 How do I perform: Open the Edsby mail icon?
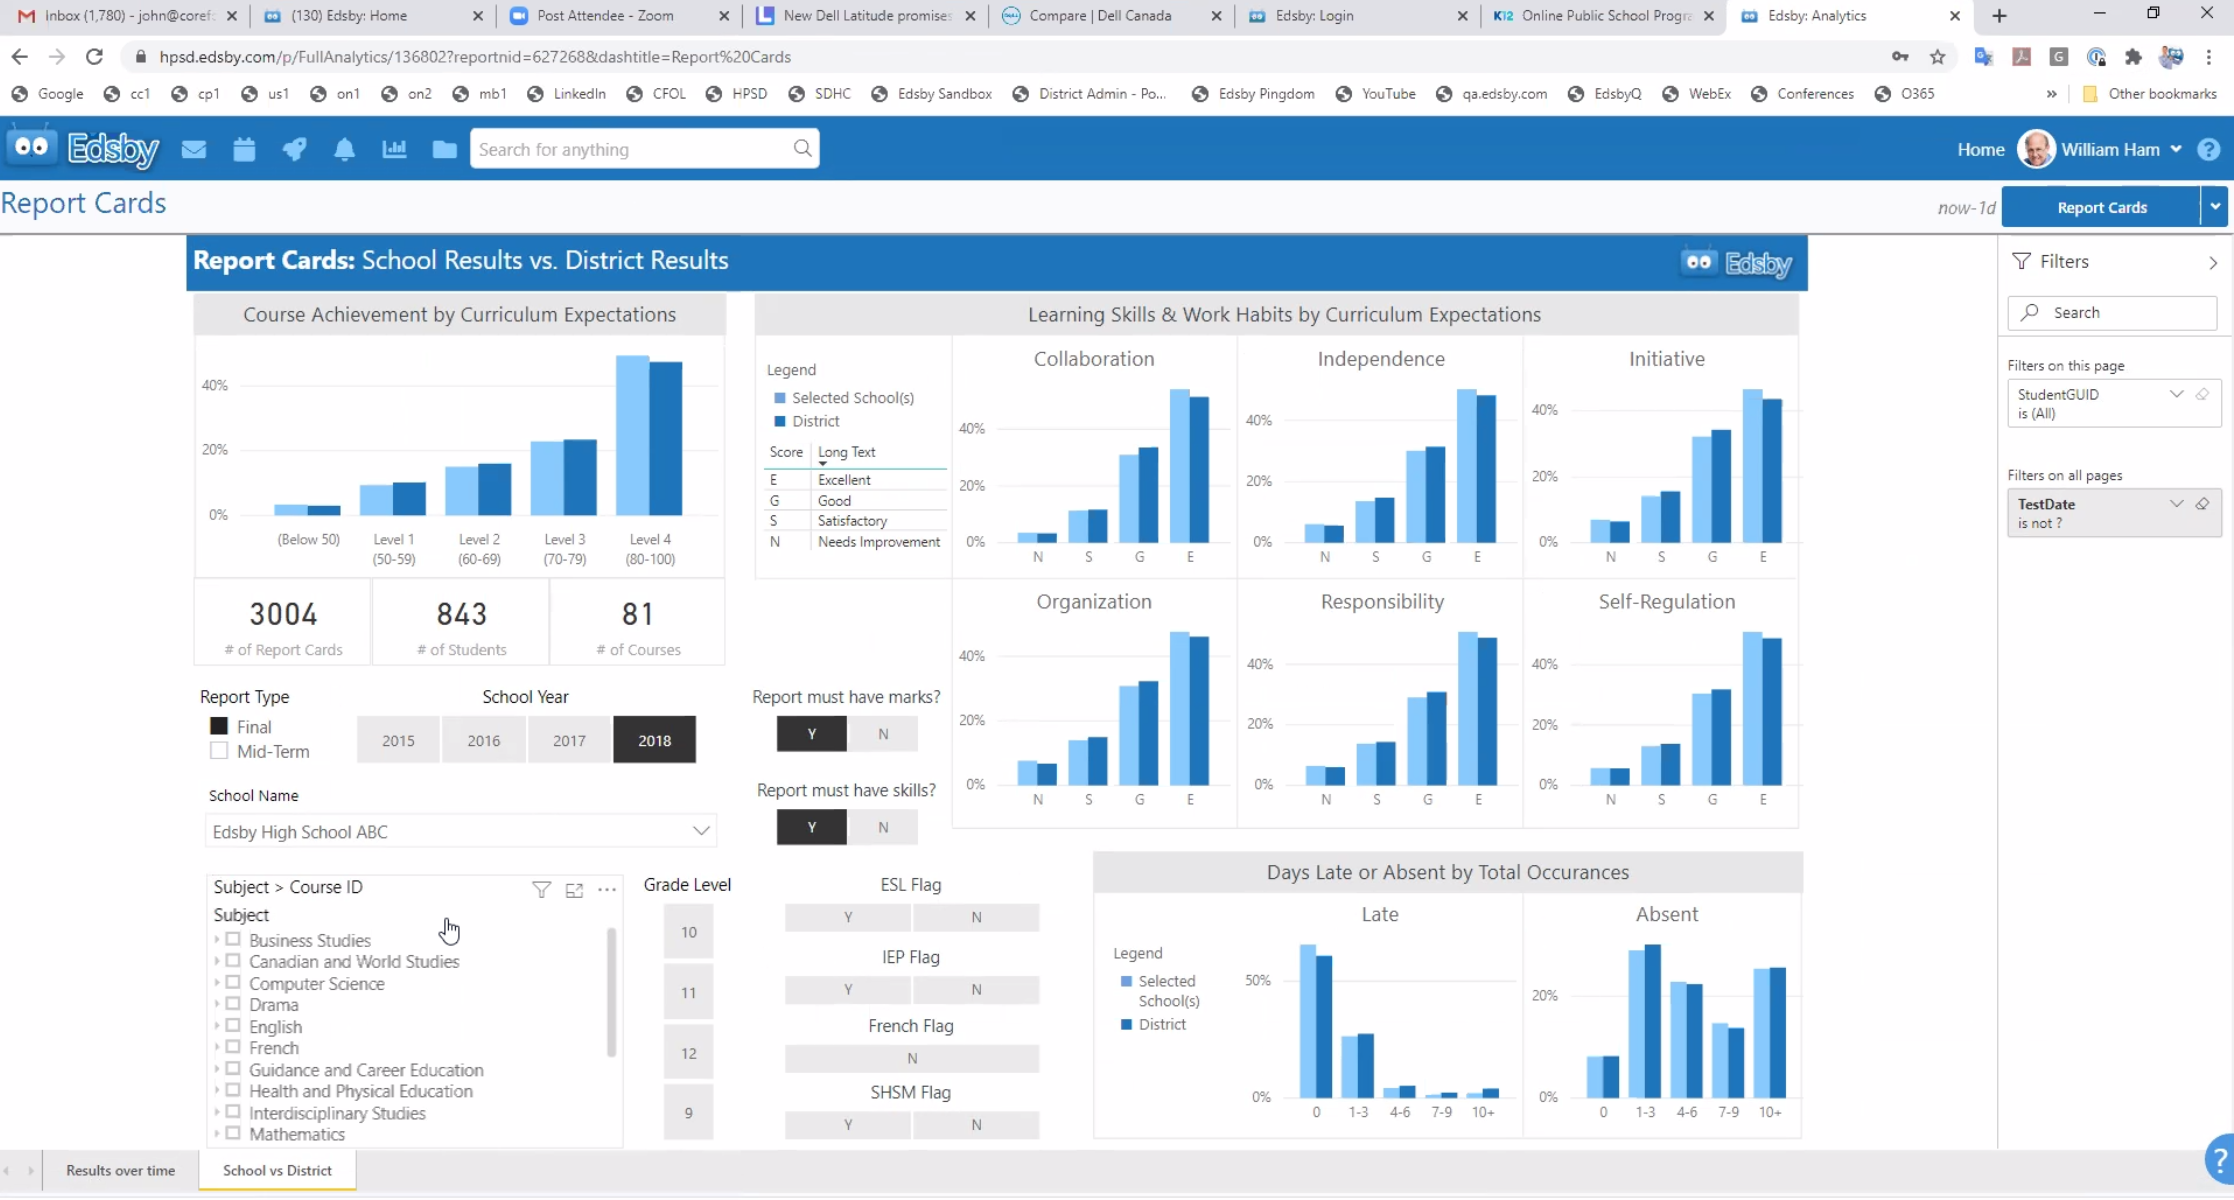pyautogui.click(x=194, y=148)
